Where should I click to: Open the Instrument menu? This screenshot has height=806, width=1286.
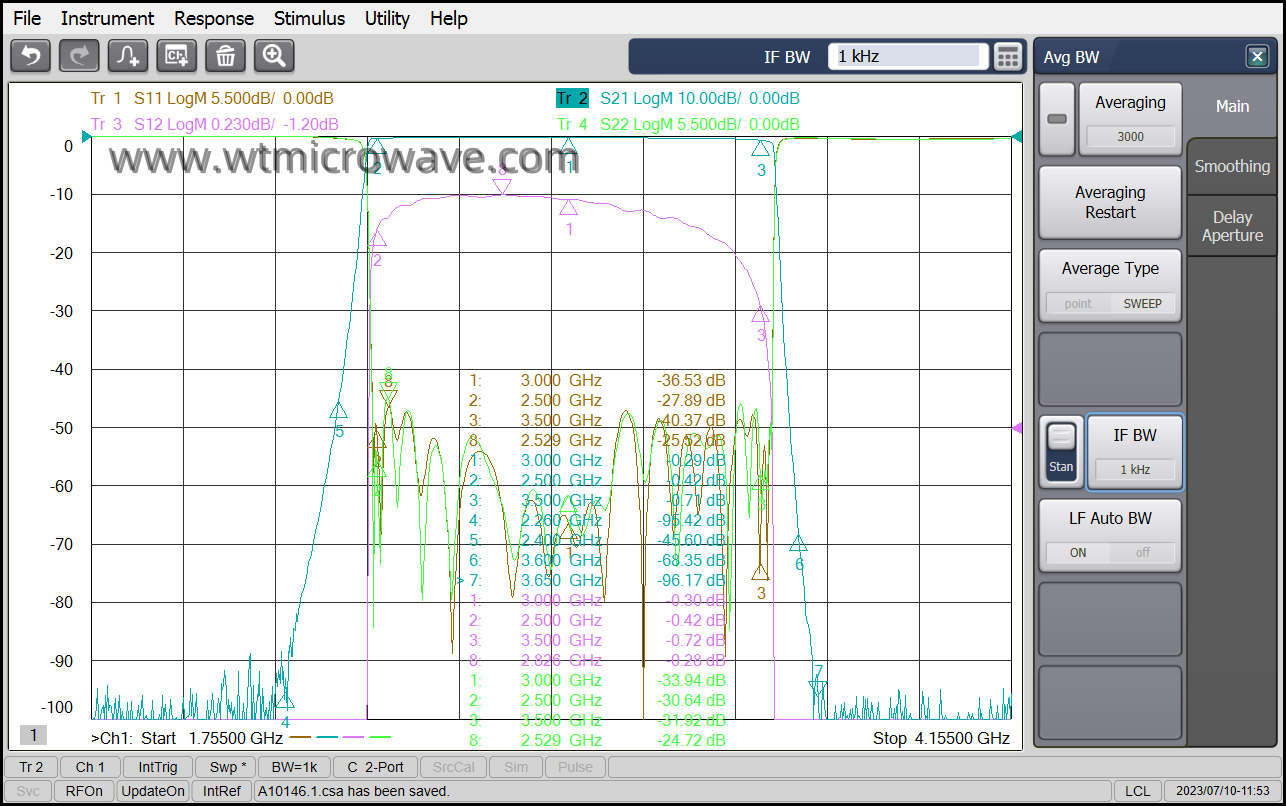click(x=107, y=18)
